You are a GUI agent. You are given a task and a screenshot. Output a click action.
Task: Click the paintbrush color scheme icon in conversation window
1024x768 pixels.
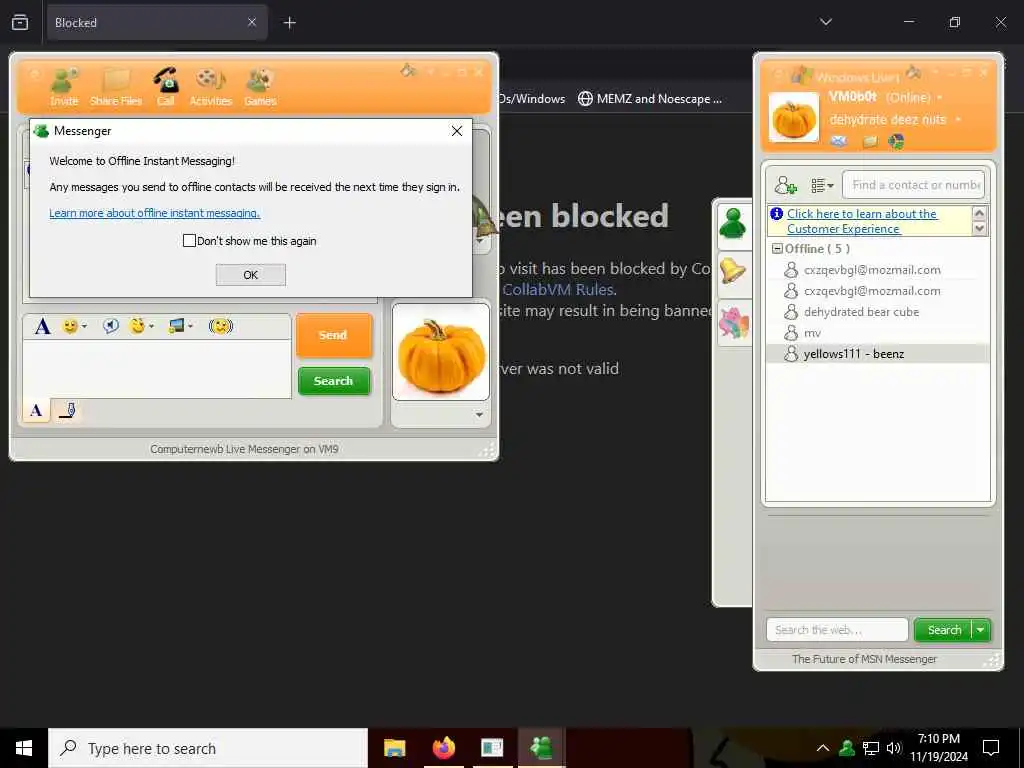408,70
